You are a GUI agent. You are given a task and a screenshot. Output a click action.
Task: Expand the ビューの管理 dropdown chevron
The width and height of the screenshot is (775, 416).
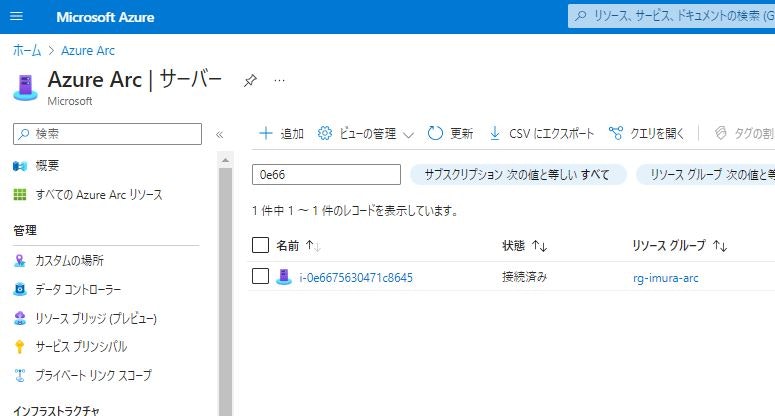pos(408,134)
